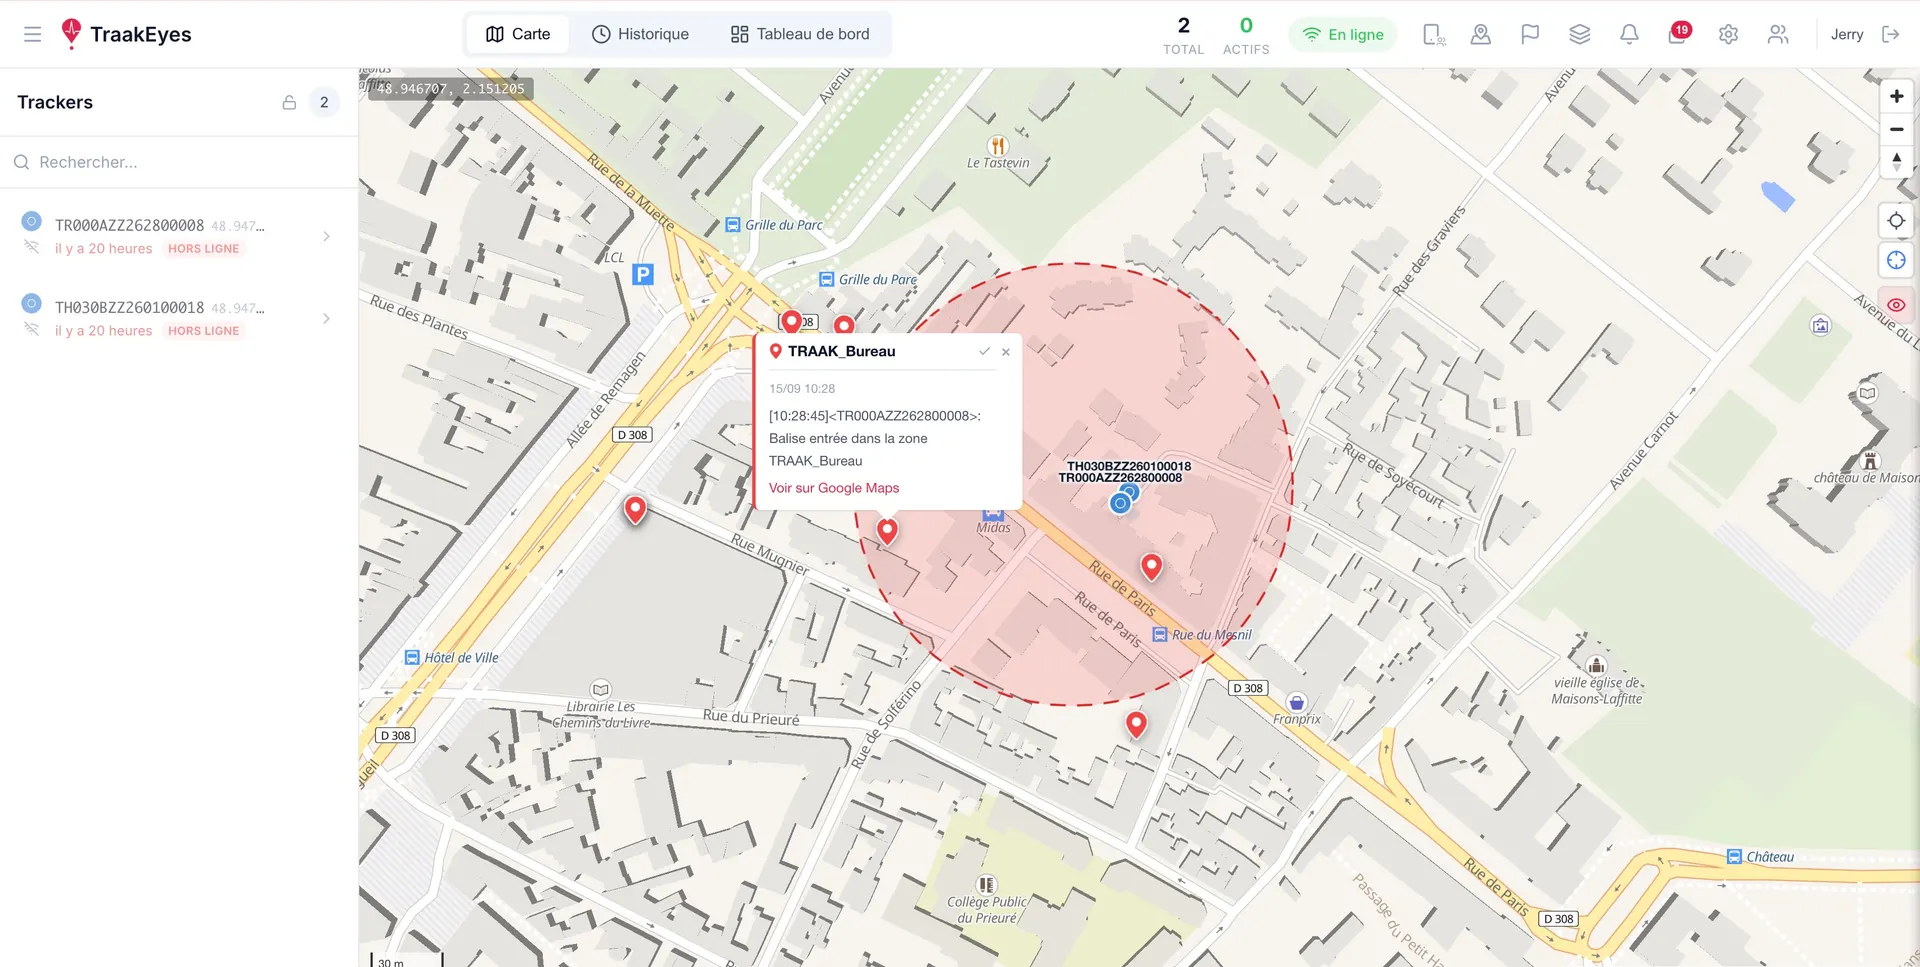The width and height of the screenshot is (1920, 967).
Task: Open the notifications bell
Action: point(1629,34)
